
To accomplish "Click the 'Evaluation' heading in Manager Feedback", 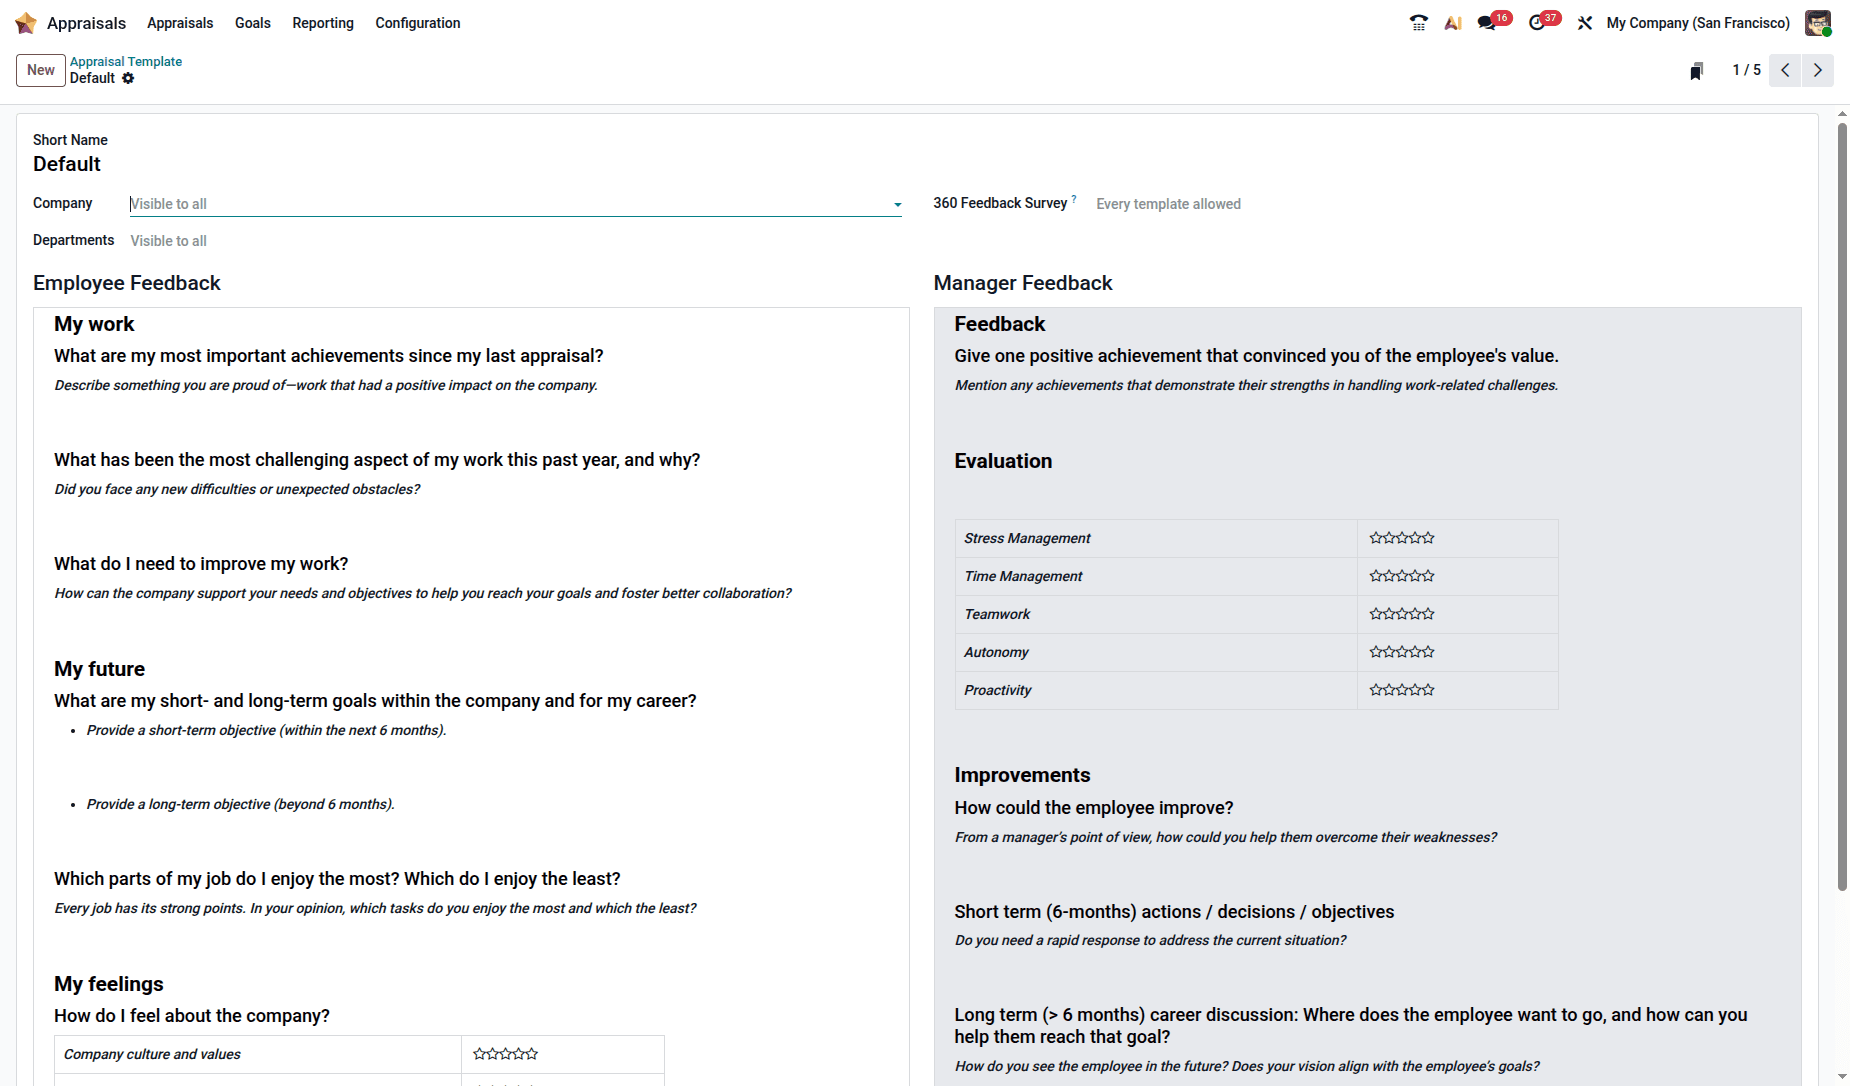I will click(x=1003, y=461).
